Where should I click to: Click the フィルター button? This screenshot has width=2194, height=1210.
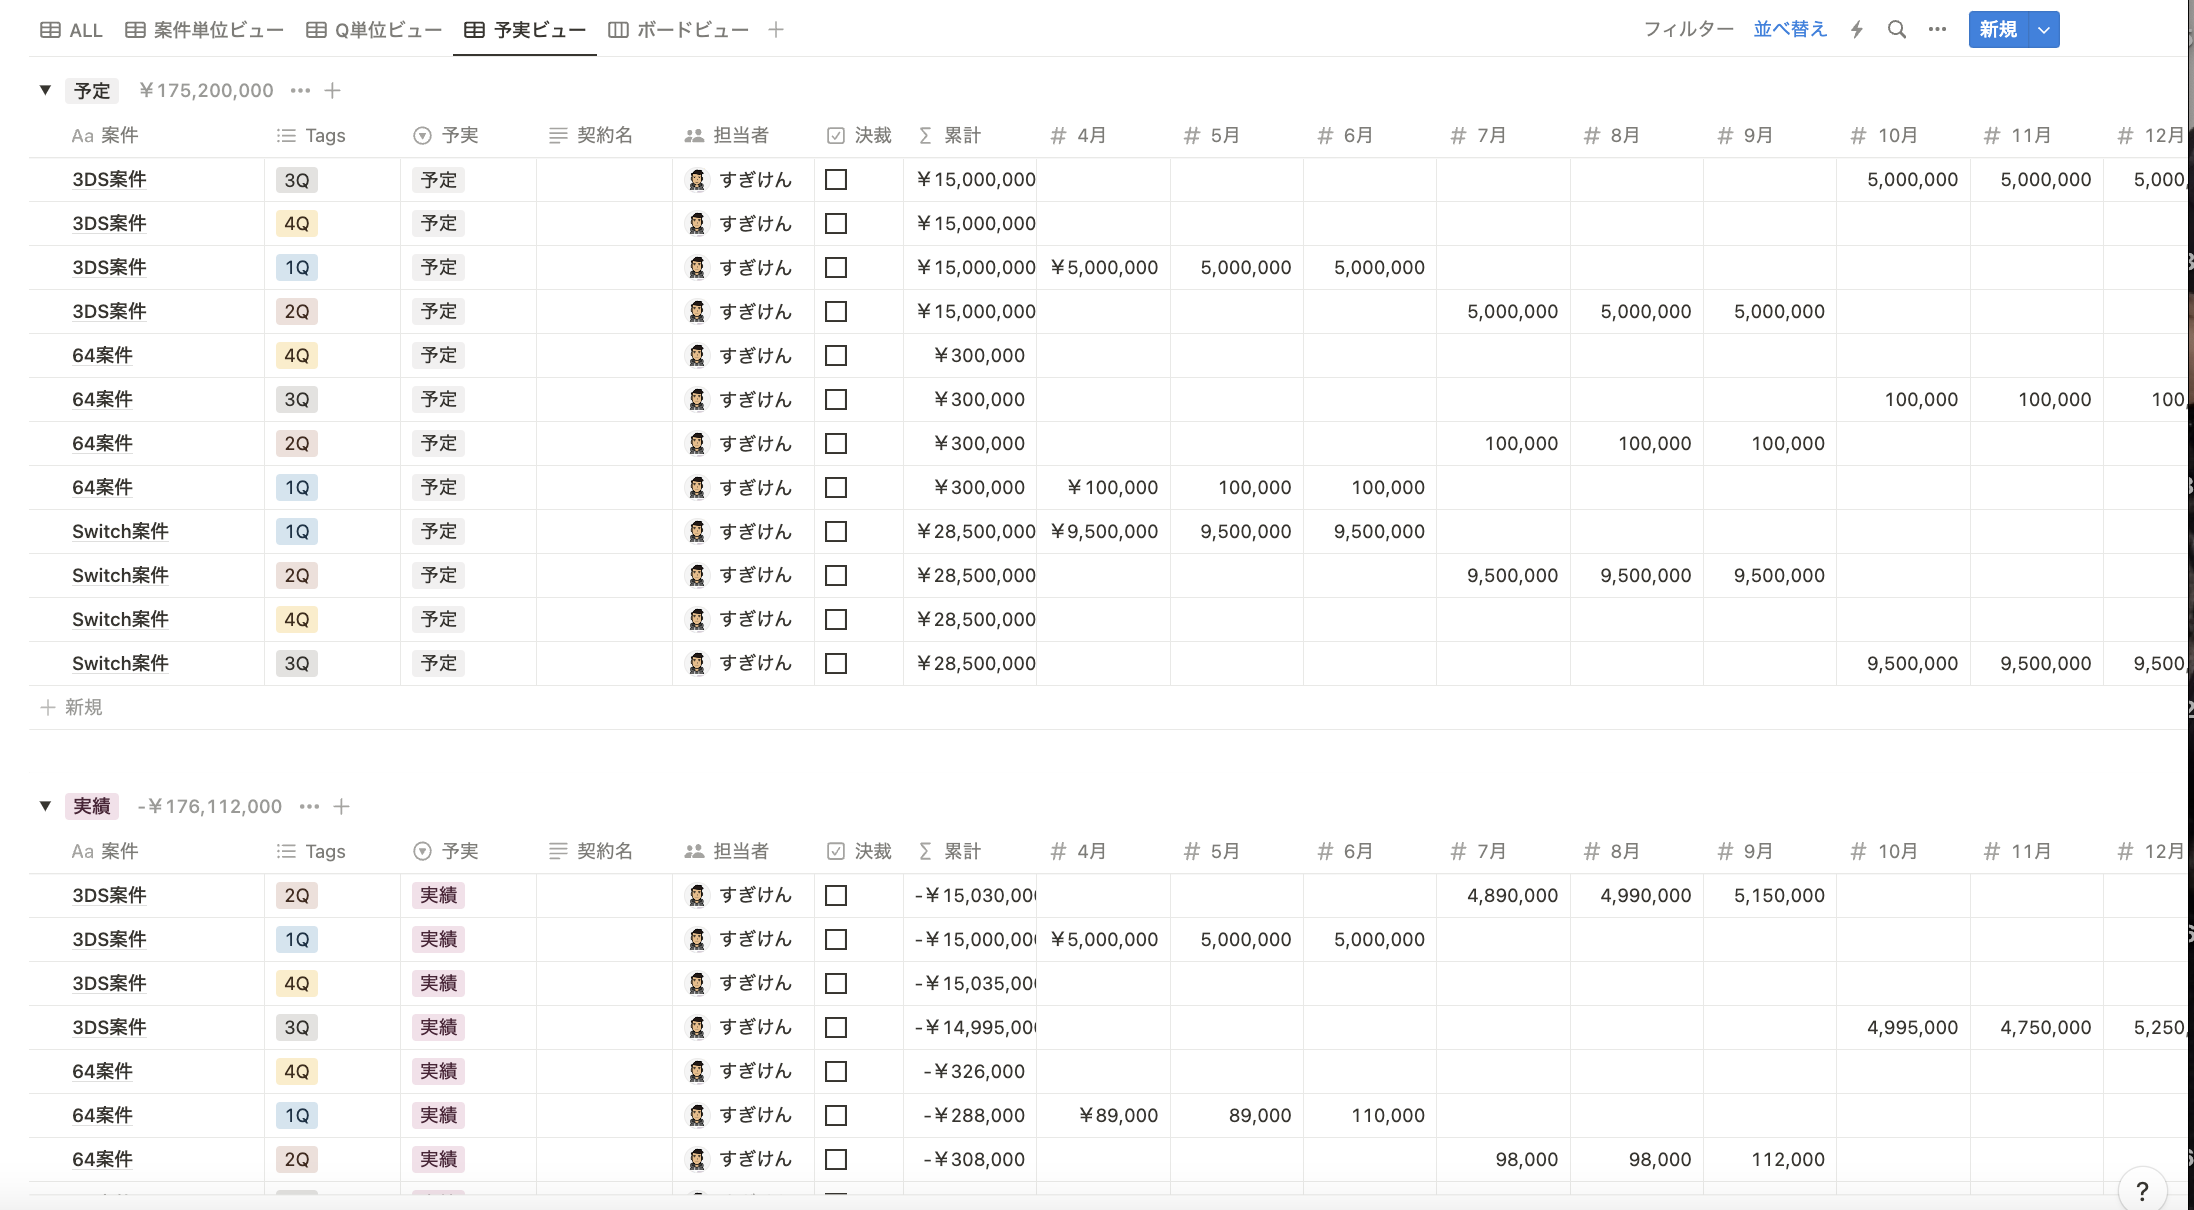tap(1688, 29)
